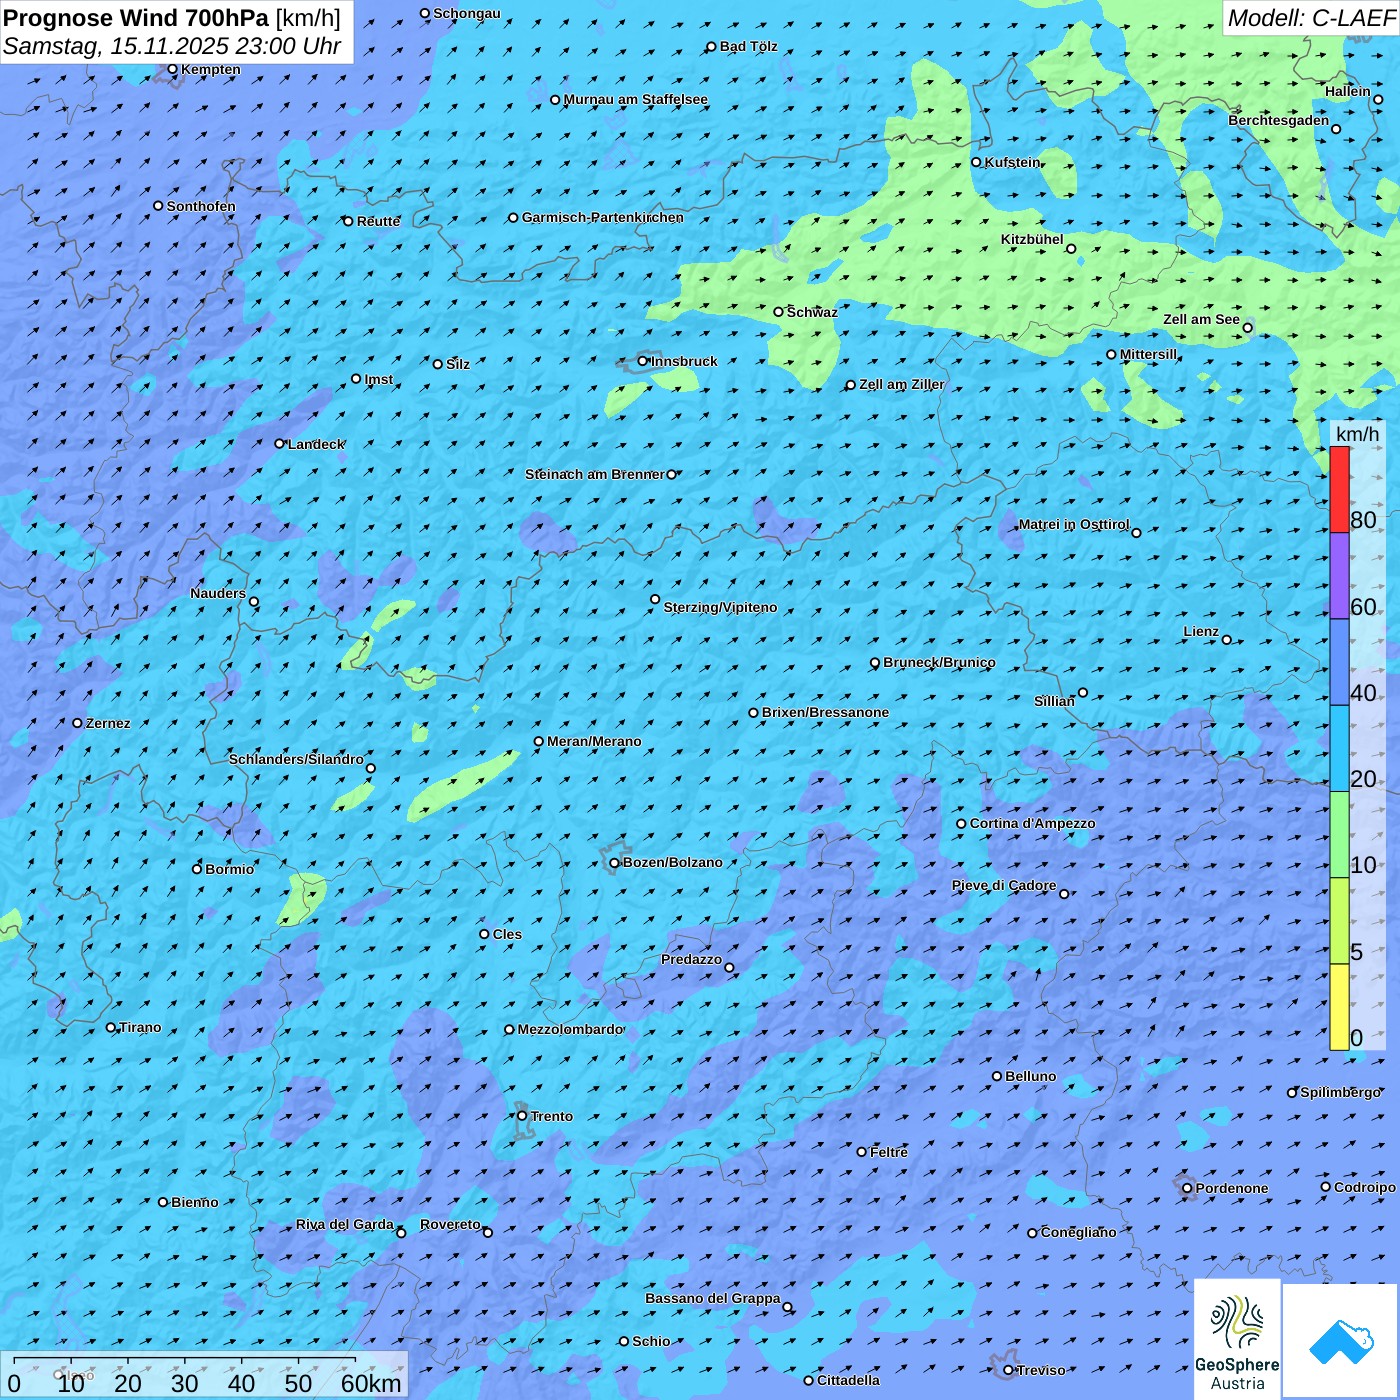Click the "60km" scale bar label
1400x1400 pixels.
point(371,1383)
